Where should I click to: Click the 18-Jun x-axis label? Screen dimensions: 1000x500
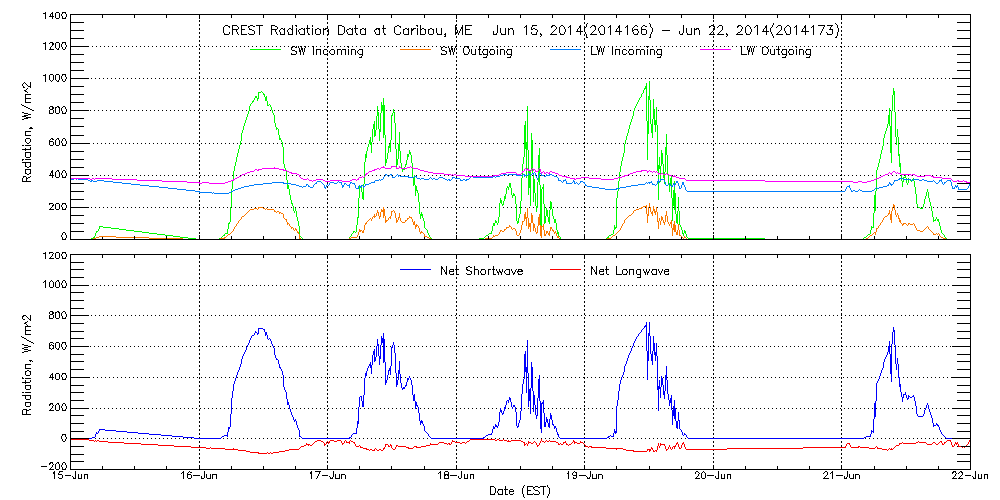[x=457, y=476]
